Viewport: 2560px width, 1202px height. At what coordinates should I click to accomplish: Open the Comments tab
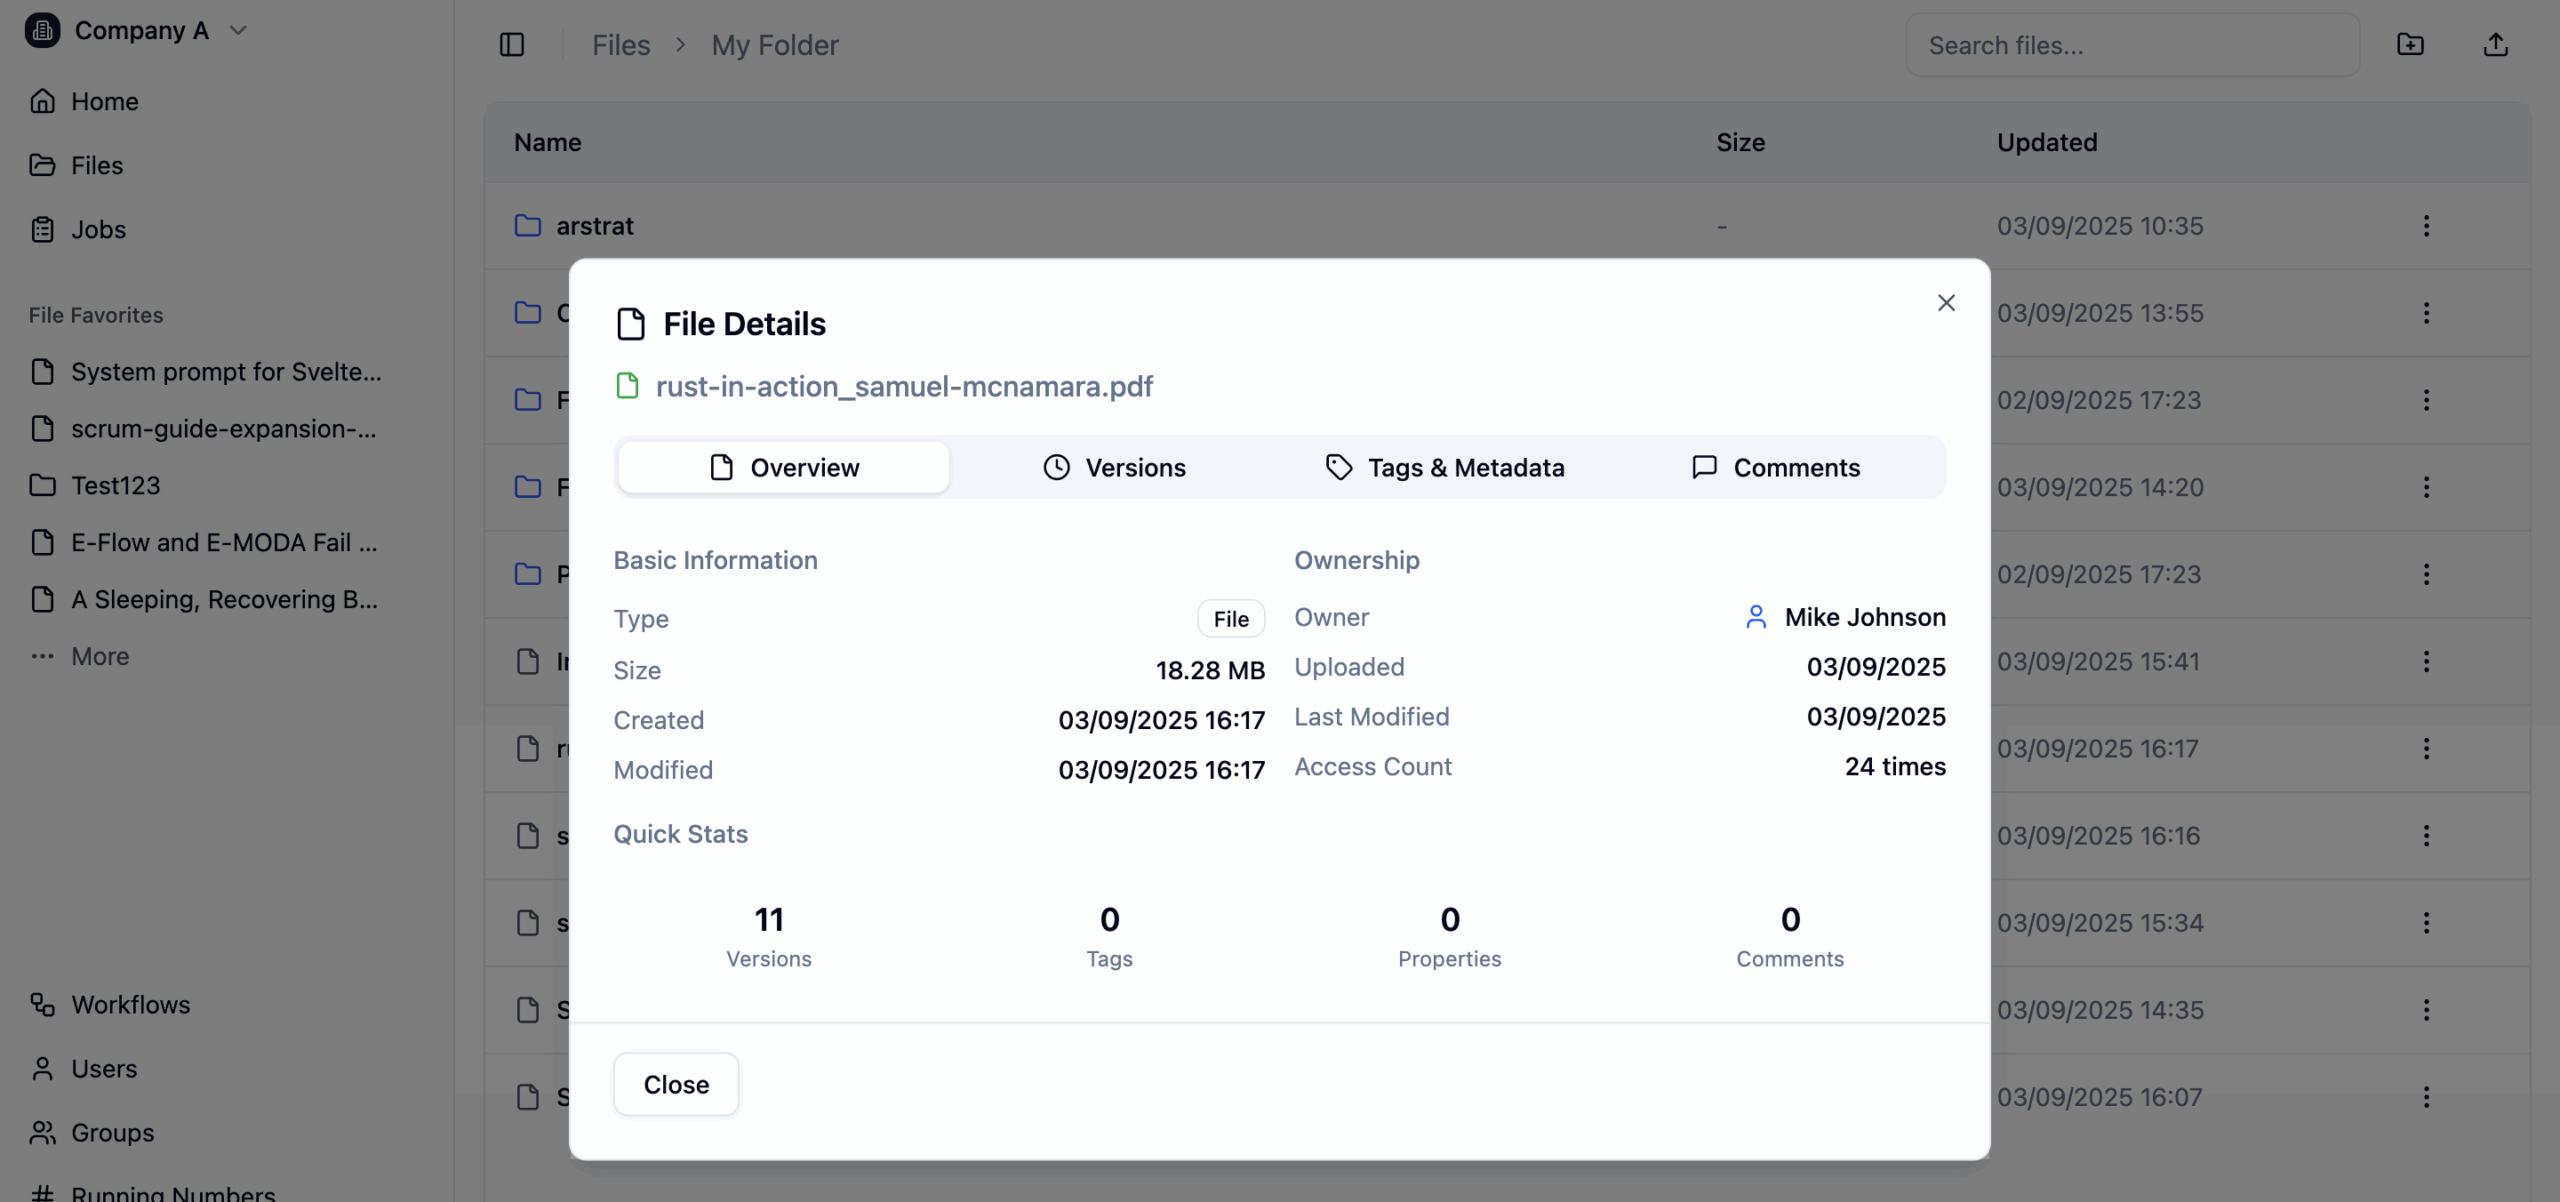1775,467
